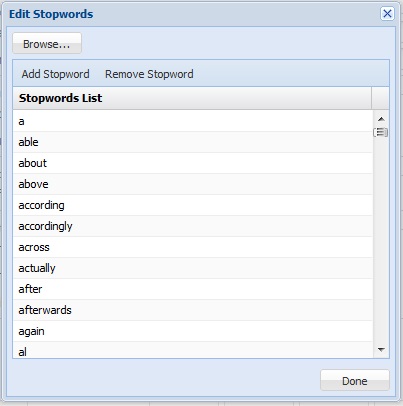Click the scrollbar up arrow
403x406 pixels.
[381, 119]
